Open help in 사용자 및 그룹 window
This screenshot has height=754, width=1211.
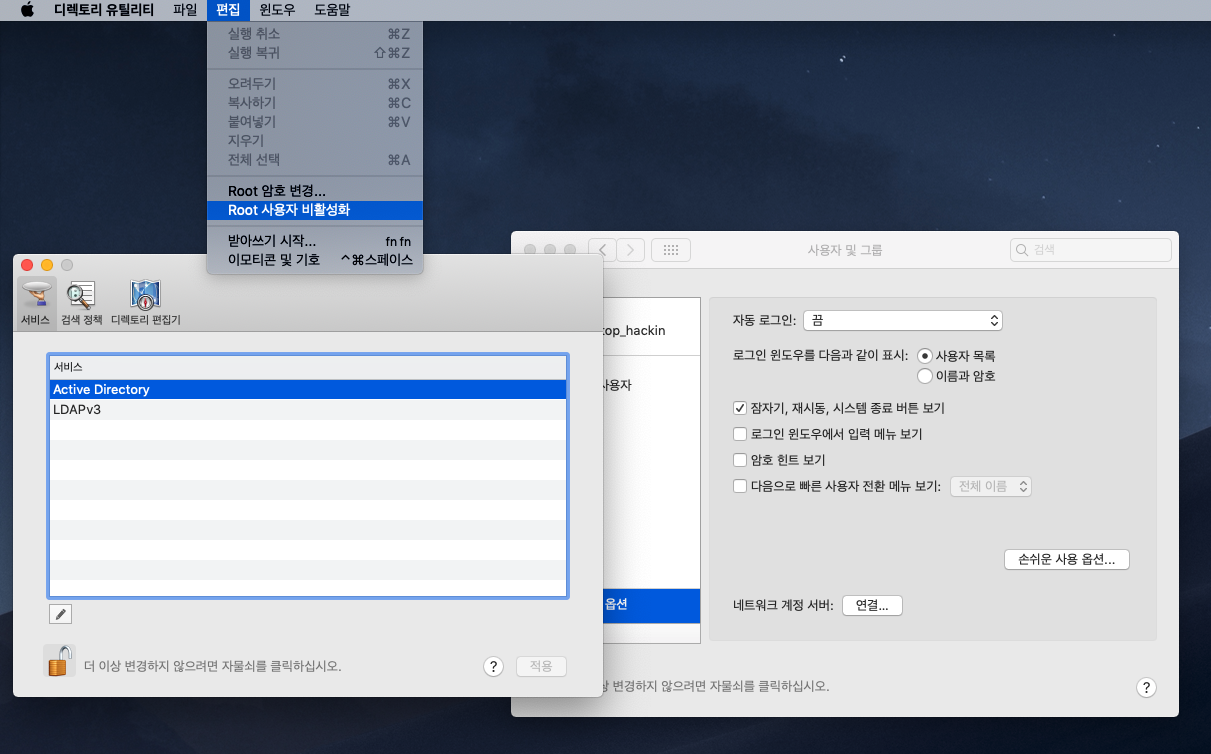1147,687
